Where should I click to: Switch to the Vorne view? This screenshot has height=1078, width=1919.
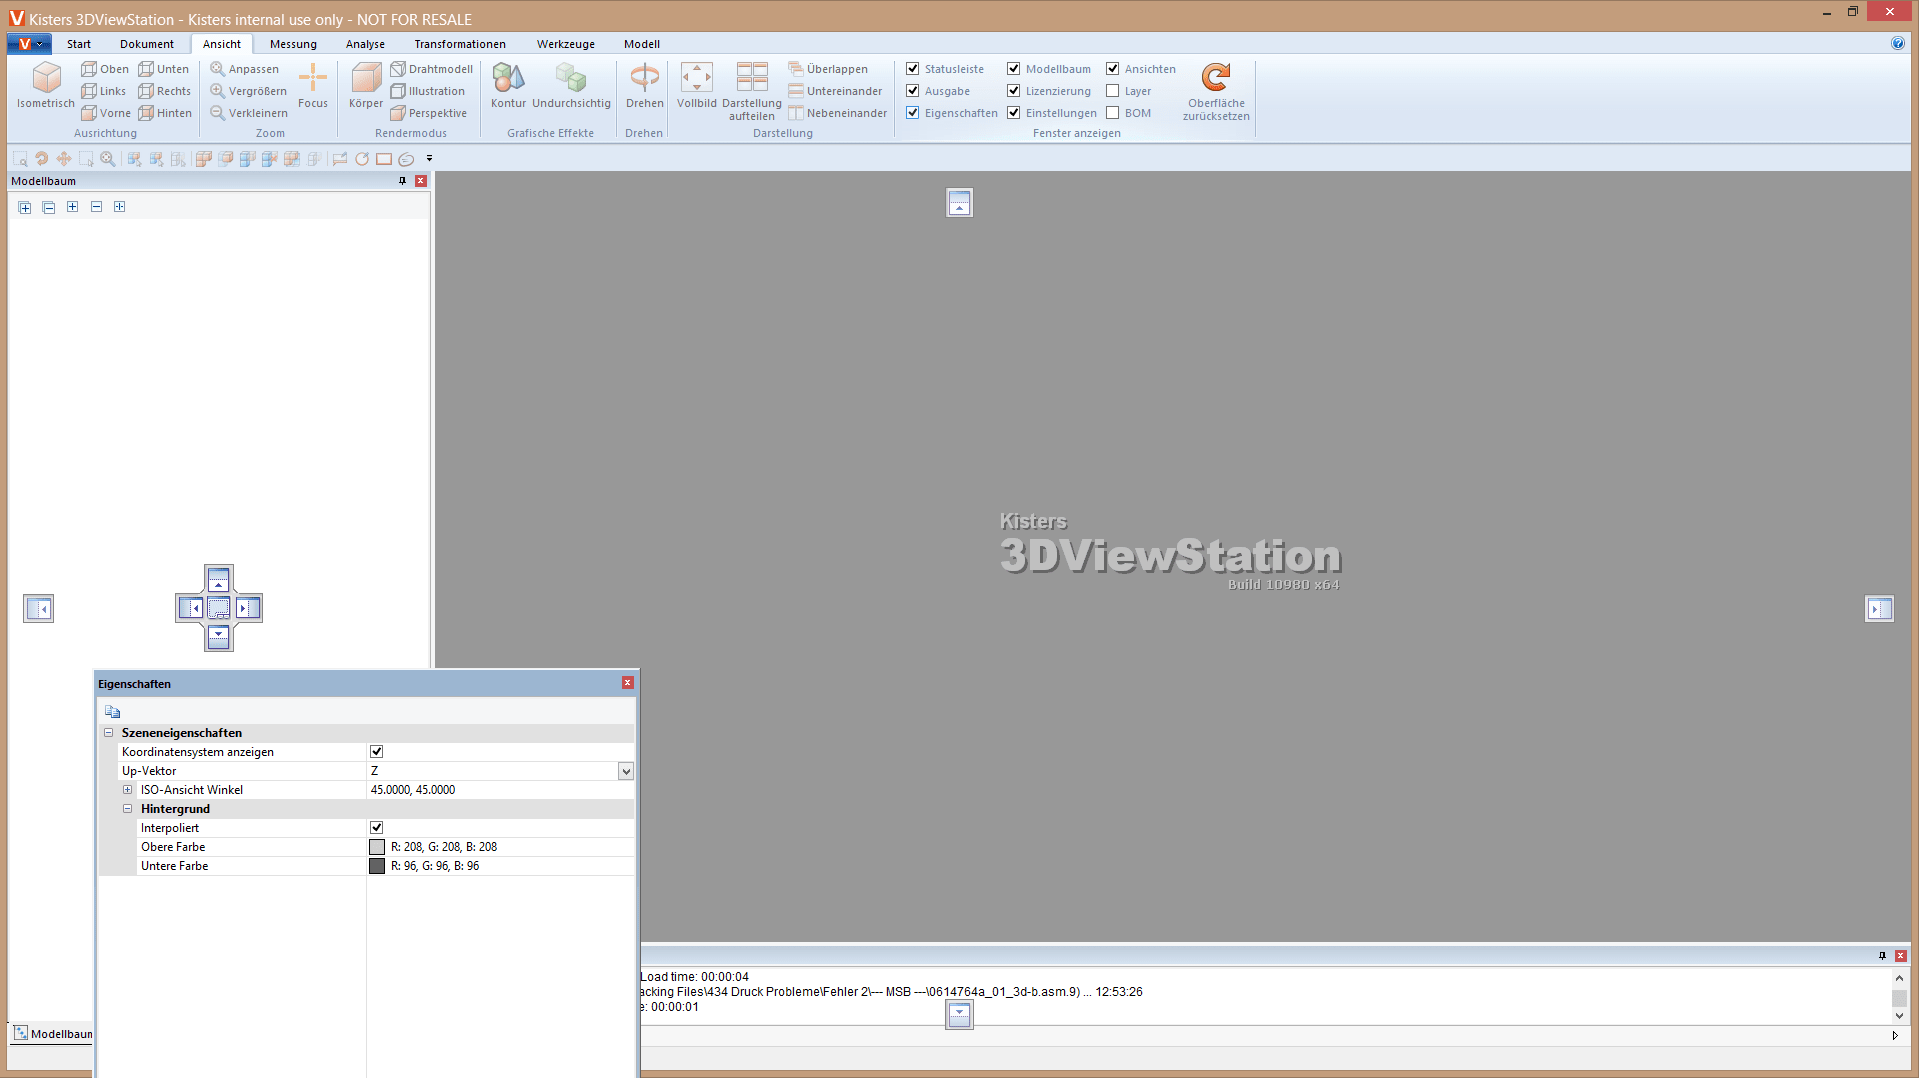106,113
